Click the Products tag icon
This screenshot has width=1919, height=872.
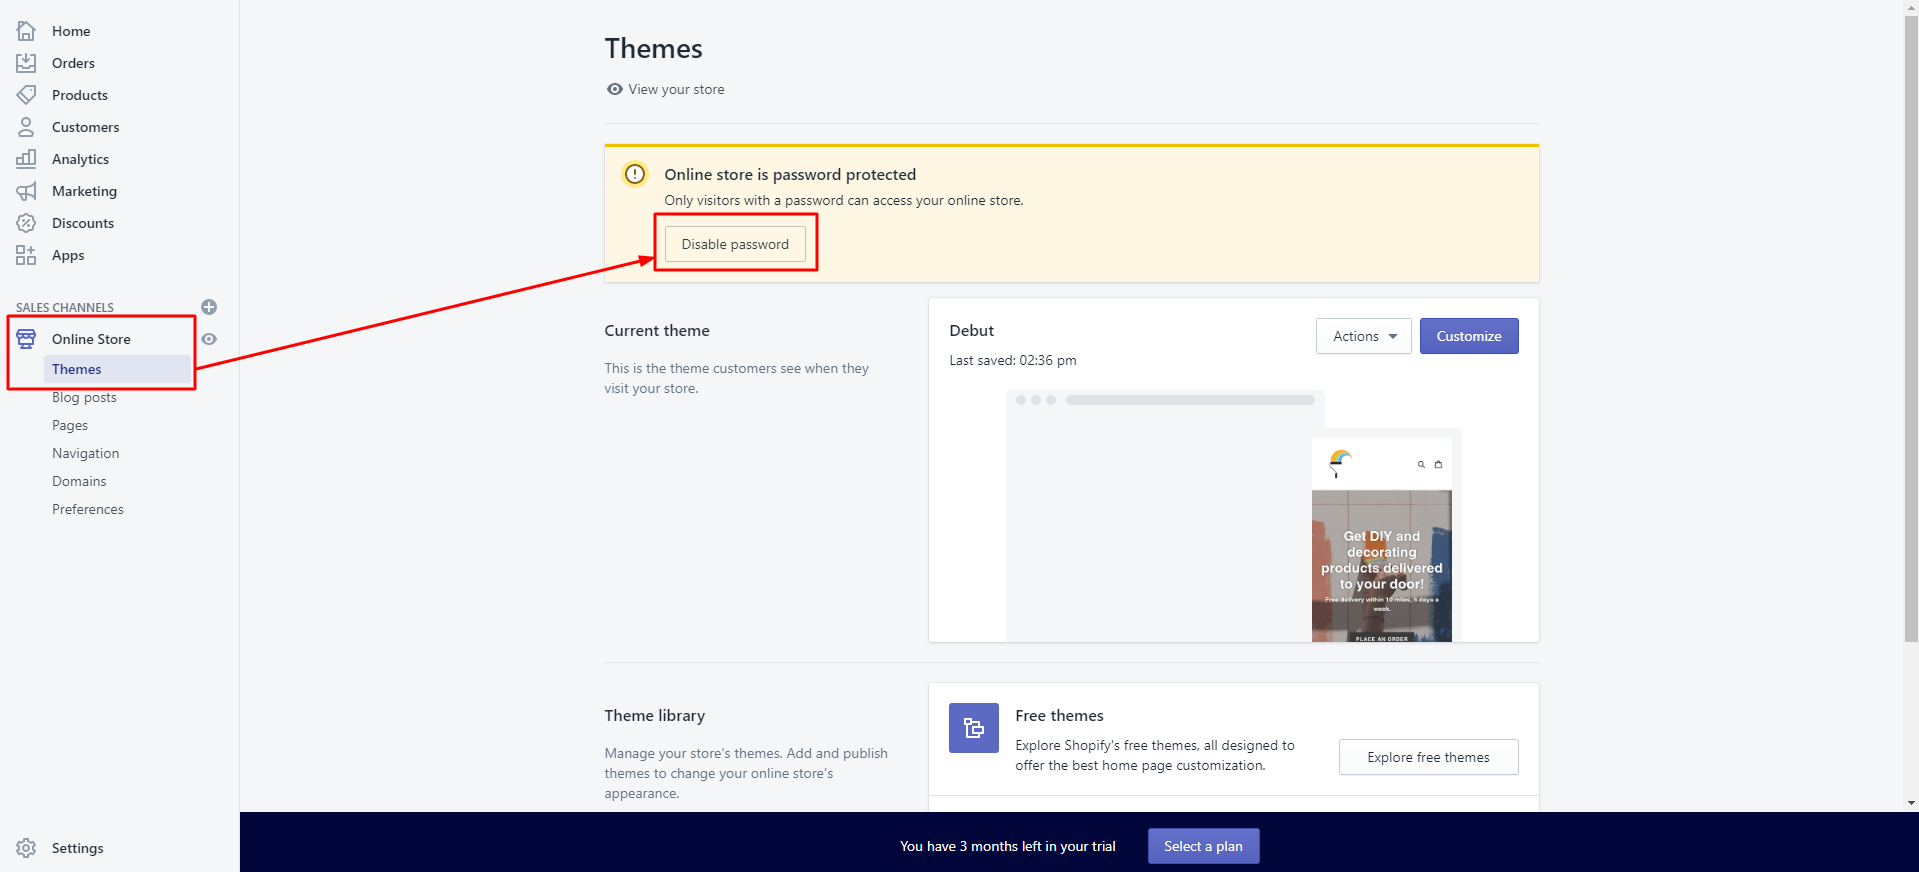[26, 95]
